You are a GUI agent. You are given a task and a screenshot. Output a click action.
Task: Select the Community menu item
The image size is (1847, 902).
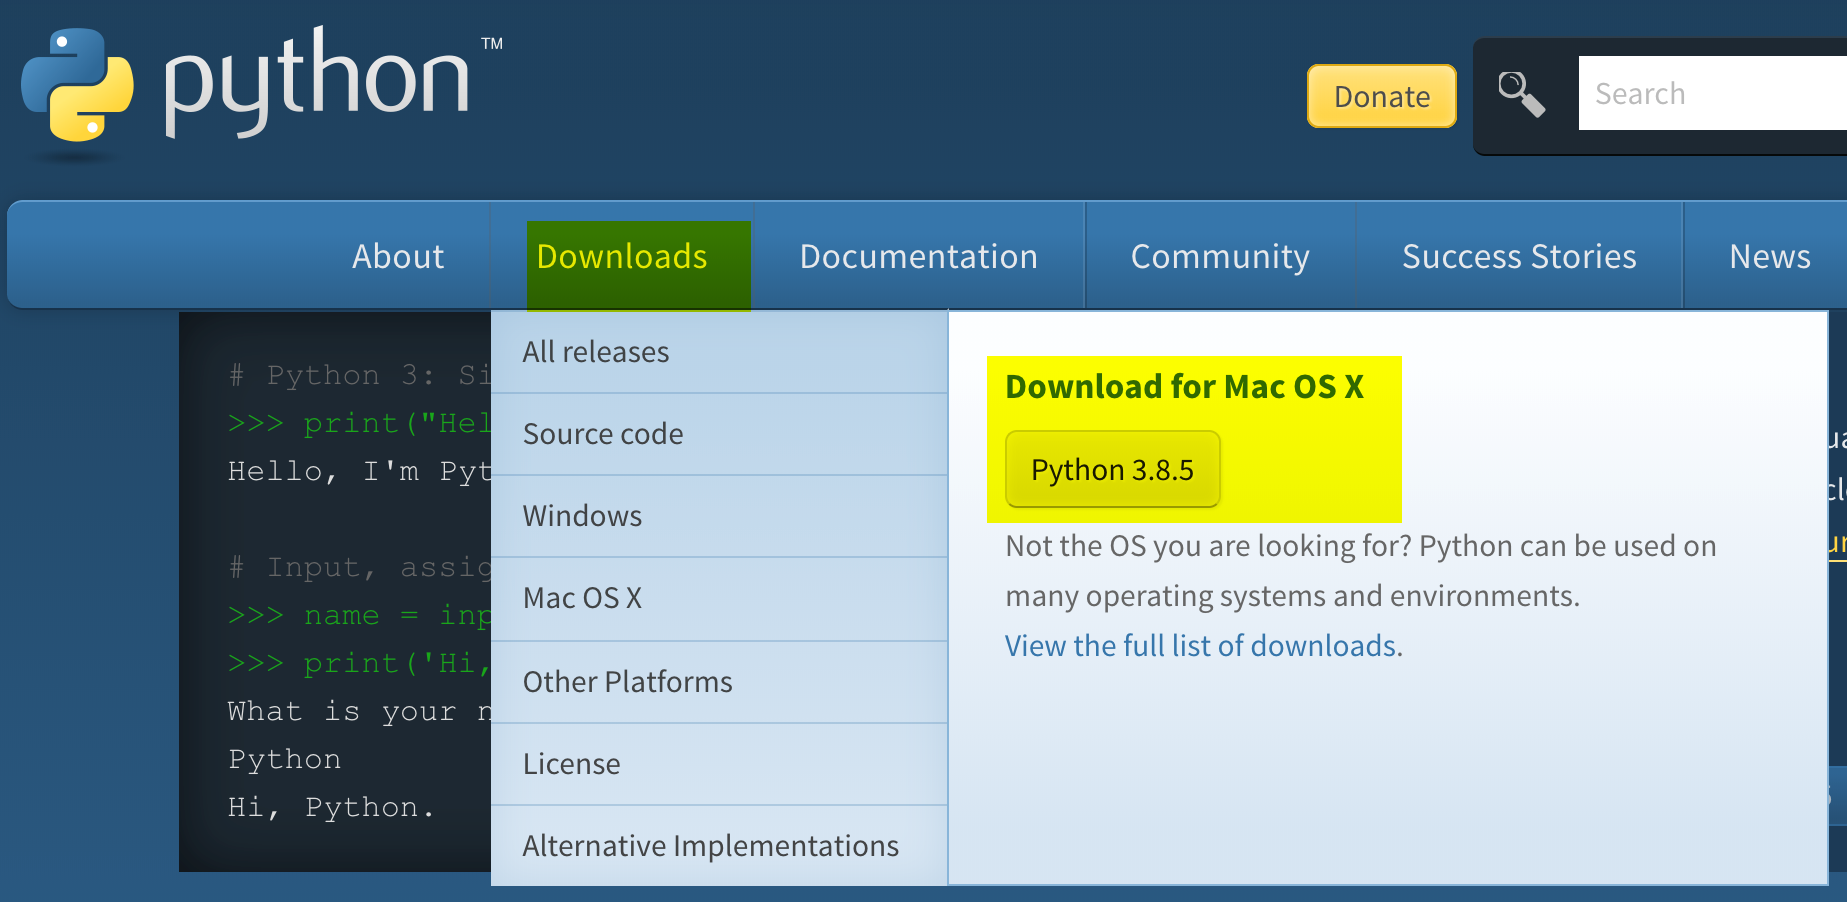point(1219,256)
